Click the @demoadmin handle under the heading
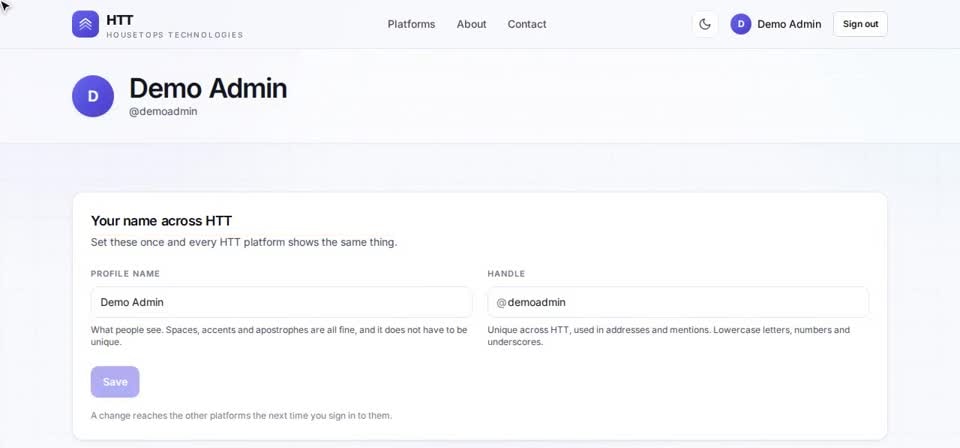Screen dimensions: 960x448 click(163, 112)
